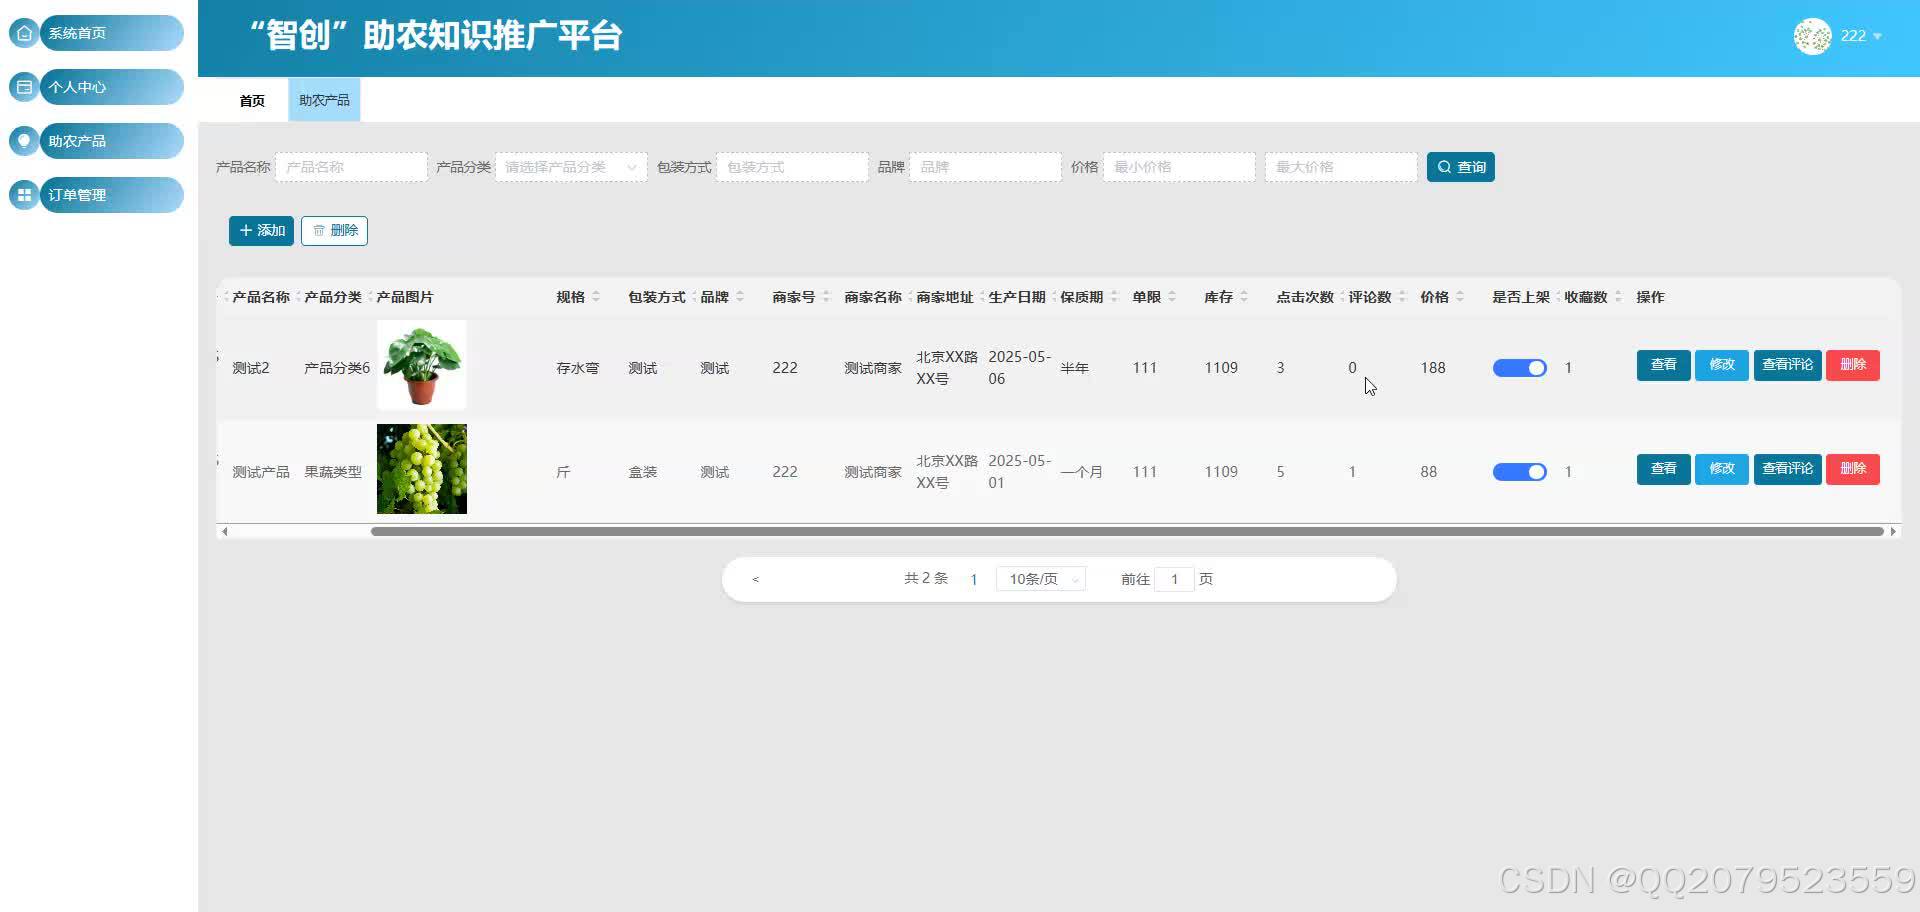
Task: Click 查看 for 测试2
Action: (1663, 365)
